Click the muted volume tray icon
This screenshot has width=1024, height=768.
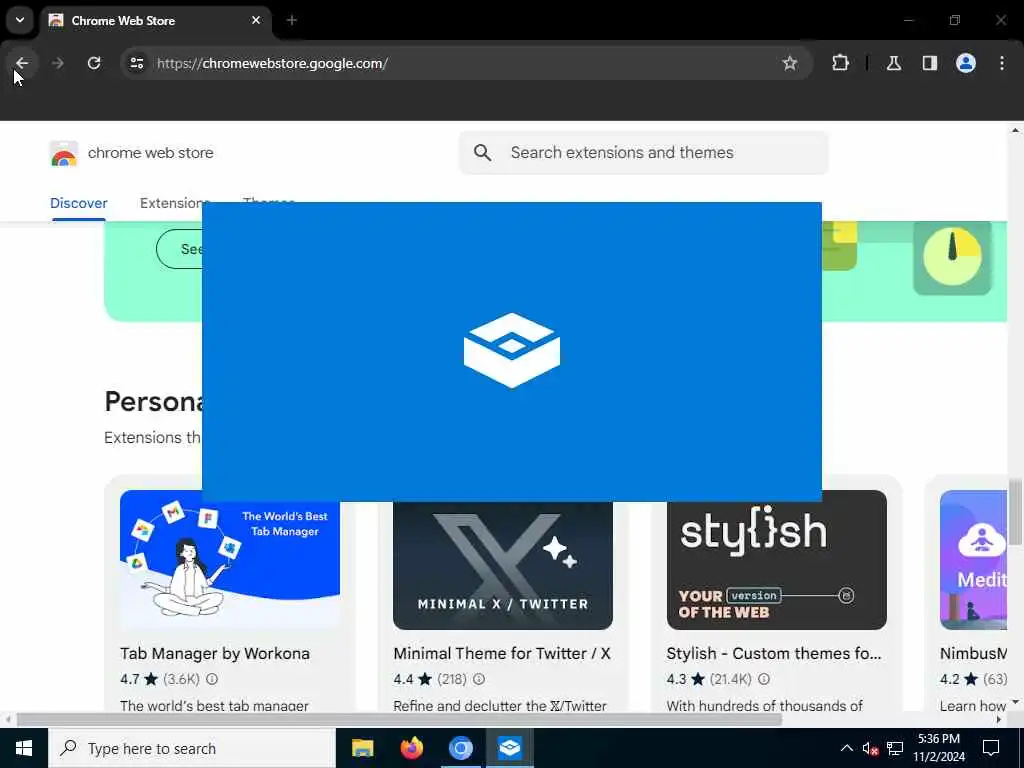point(871,748)
